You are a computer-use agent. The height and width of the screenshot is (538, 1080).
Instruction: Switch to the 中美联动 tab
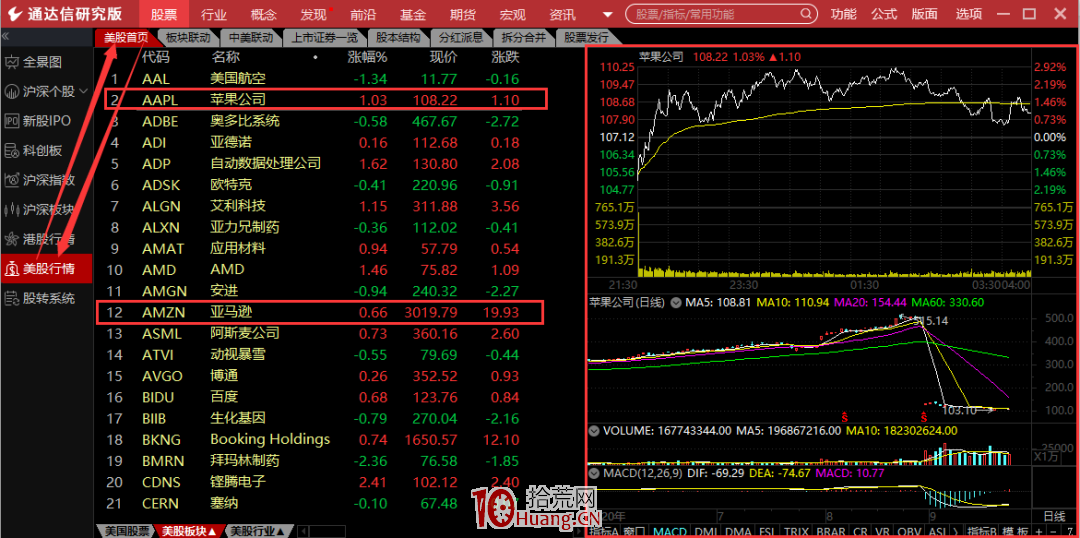[x=251, y=38]
